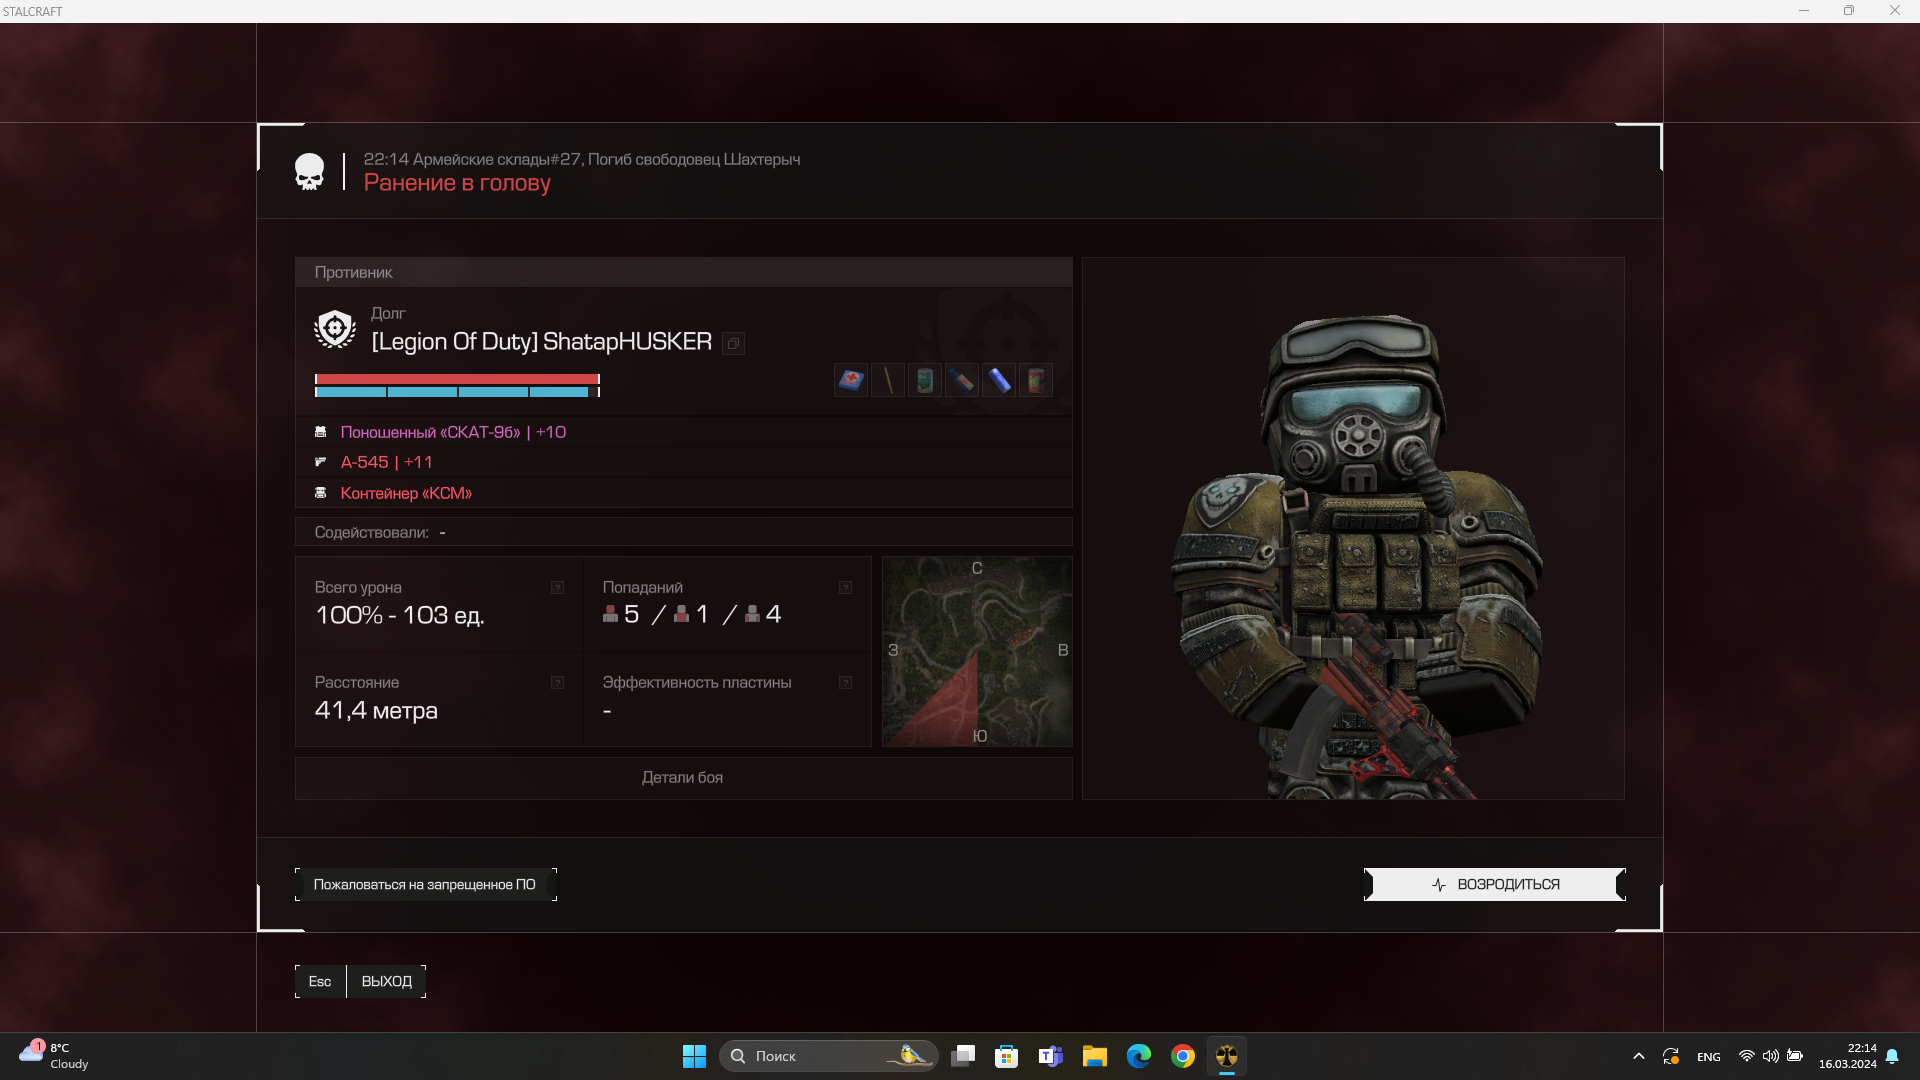Click ВОЗРОДИТЬСЯ respawn button

pos(1495,885)
